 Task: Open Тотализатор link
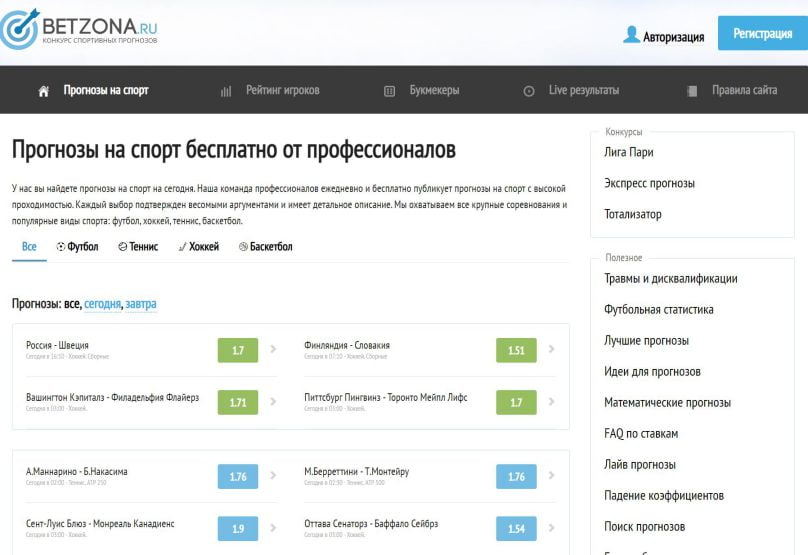pos(633,214)
